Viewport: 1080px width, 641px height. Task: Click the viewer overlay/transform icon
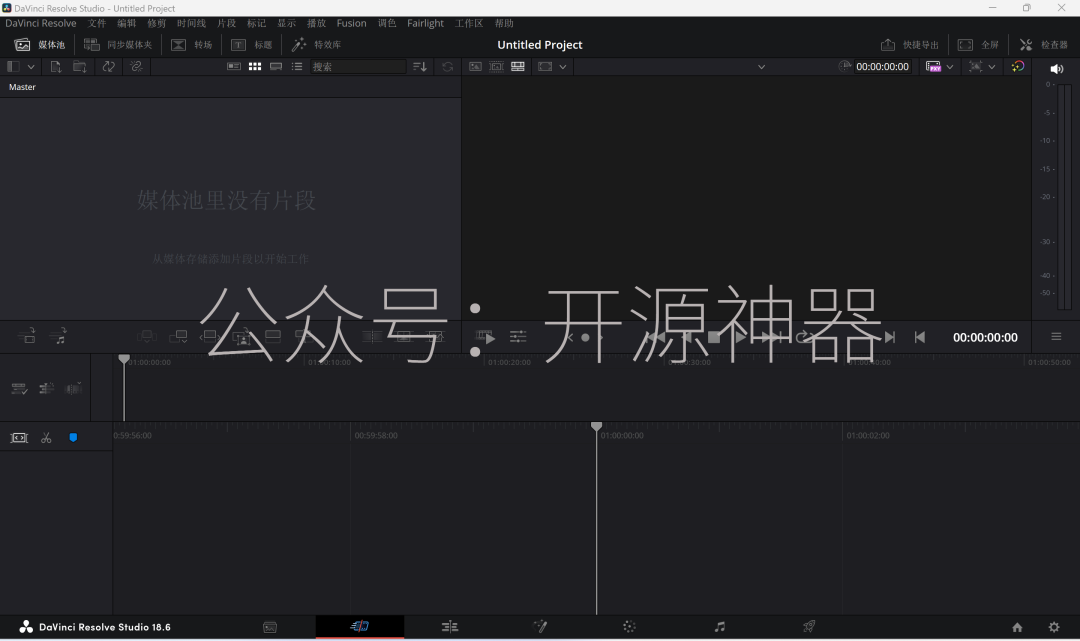[975, 67]
